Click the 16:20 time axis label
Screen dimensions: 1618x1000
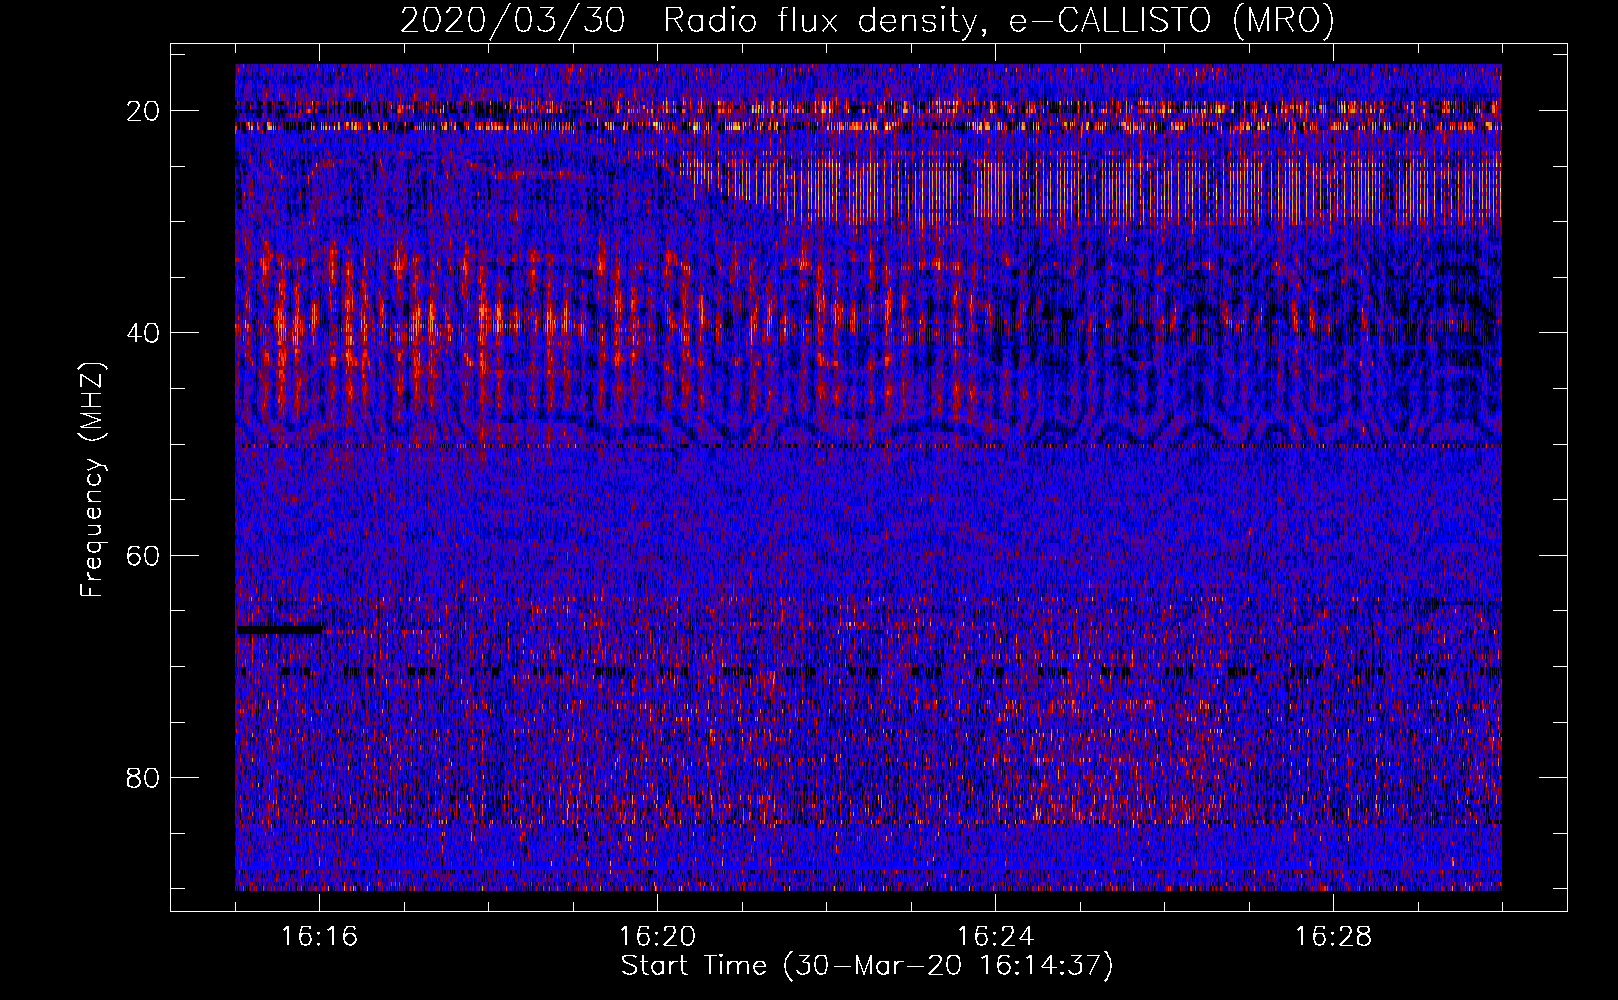pyautogui.click(x=658, y=937)
